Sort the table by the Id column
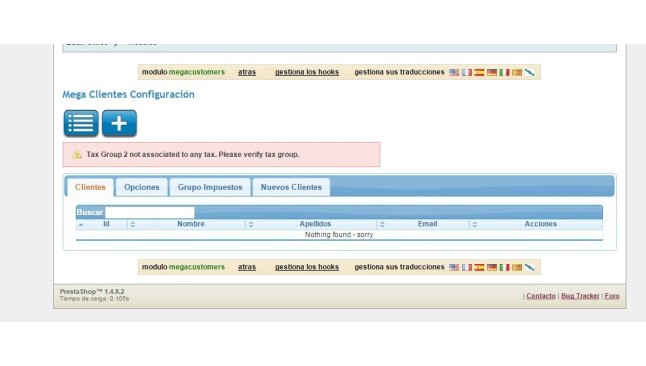The width and height of the screenshot is (646, 366). [102, 224]
